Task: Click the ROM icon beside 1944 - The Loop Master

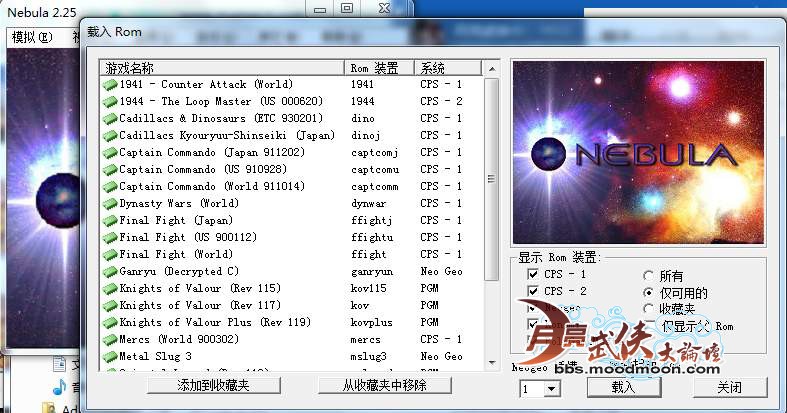Action: coord(110,101)
